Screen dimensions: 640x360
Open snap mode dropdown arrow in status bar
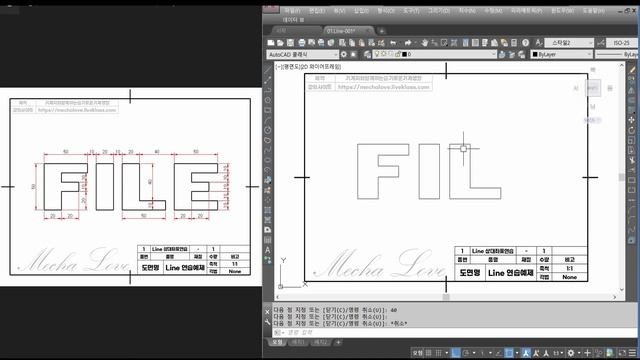pyautogui.click(x=447, y=353)
